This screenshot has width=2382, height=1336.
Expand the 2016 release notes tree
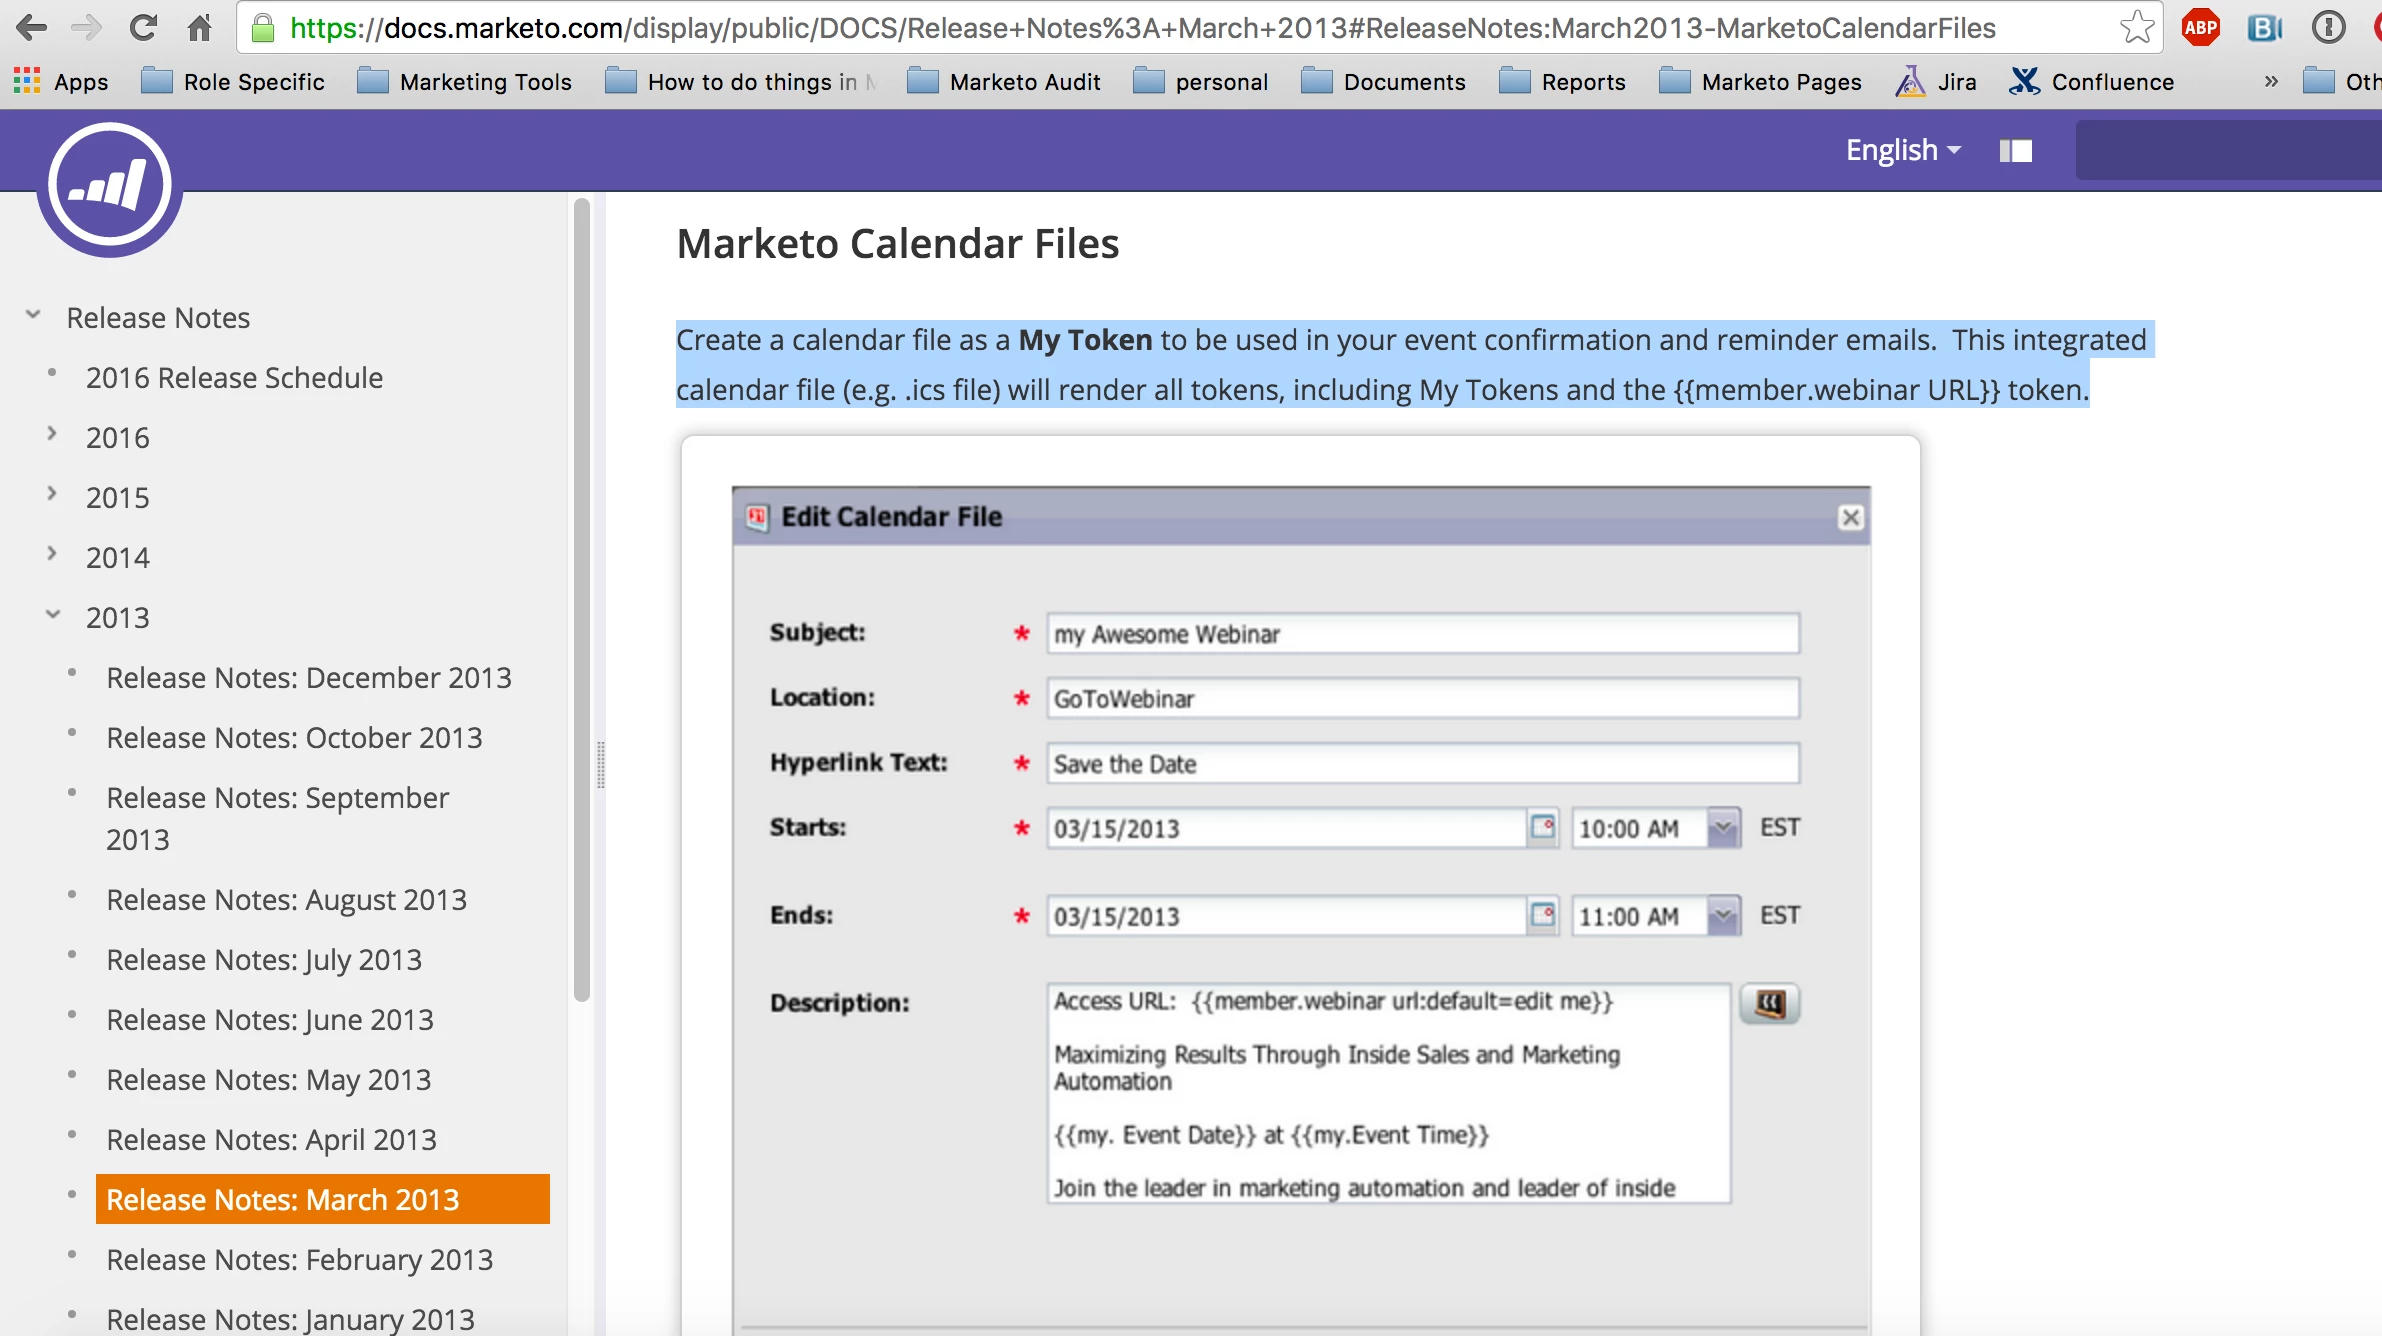(52, 435)
